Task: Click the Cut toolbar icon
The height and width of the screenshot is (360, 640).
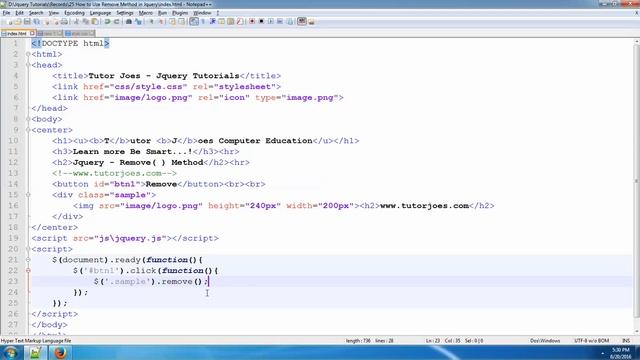Action: (x=76, y=22)
